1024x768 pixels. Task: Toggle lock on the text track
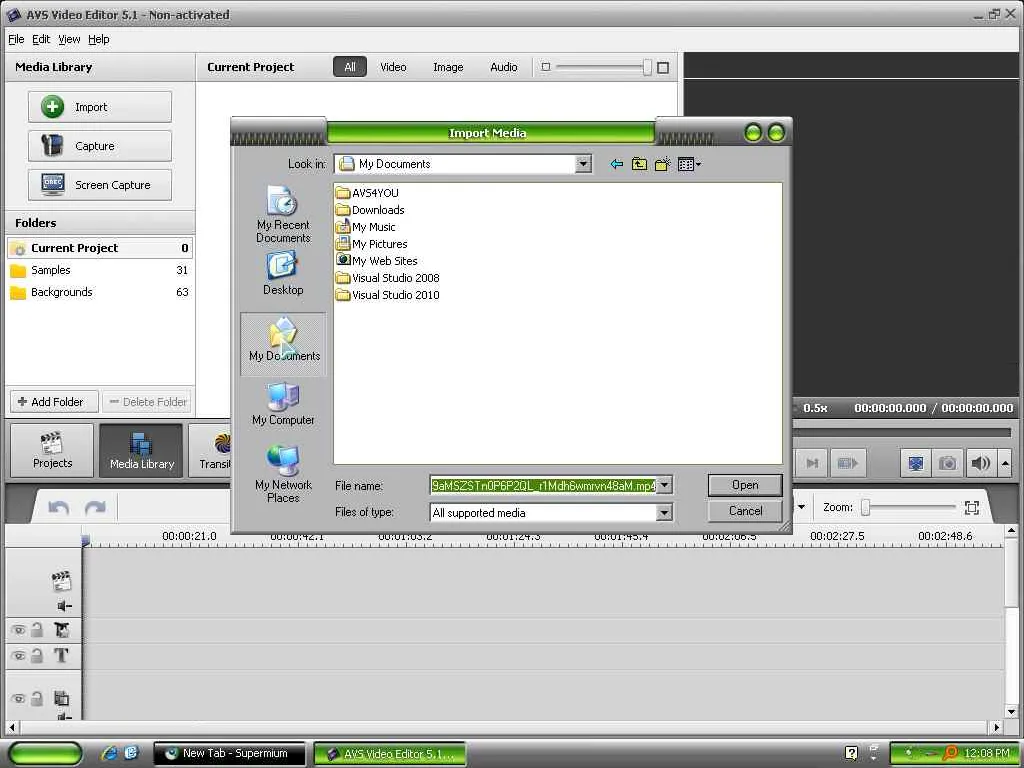(37, 655)
